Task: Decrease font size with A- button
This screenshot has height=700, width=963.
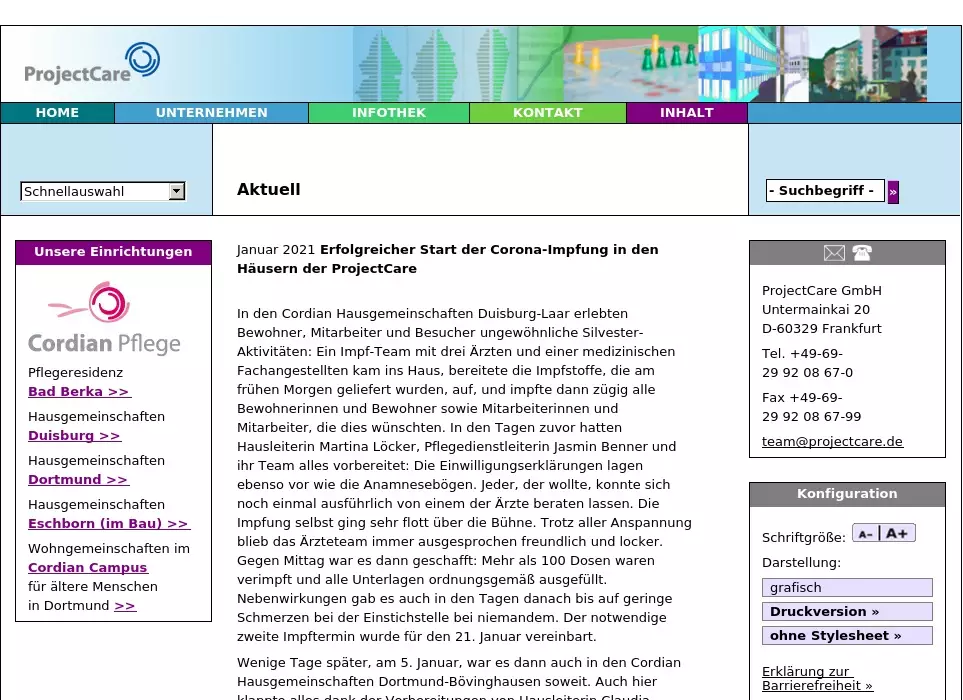Action: coord(866,534)
